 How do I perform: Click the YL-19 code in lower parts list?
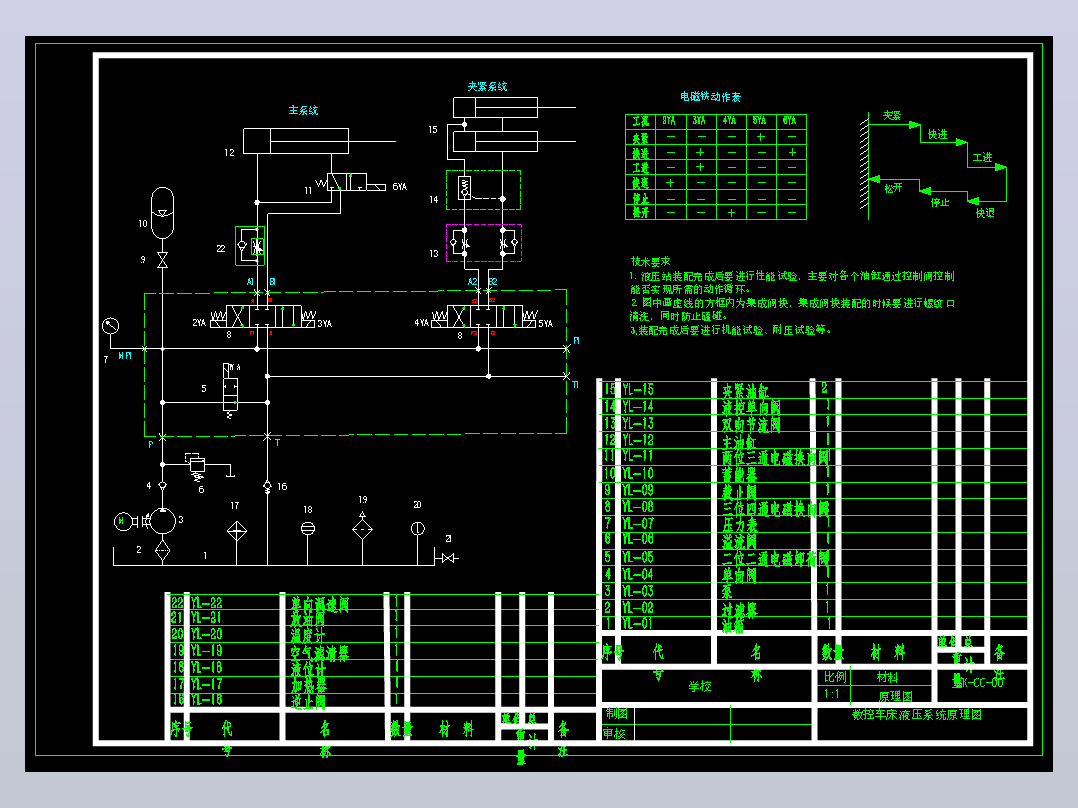click(206, 651)
